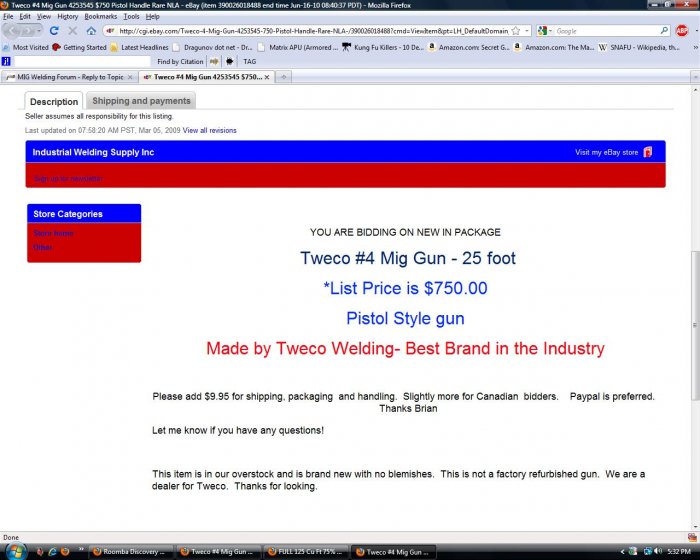Click the search magnifier icon in Google box
700x560 pixels.
(x=664, y=30)
